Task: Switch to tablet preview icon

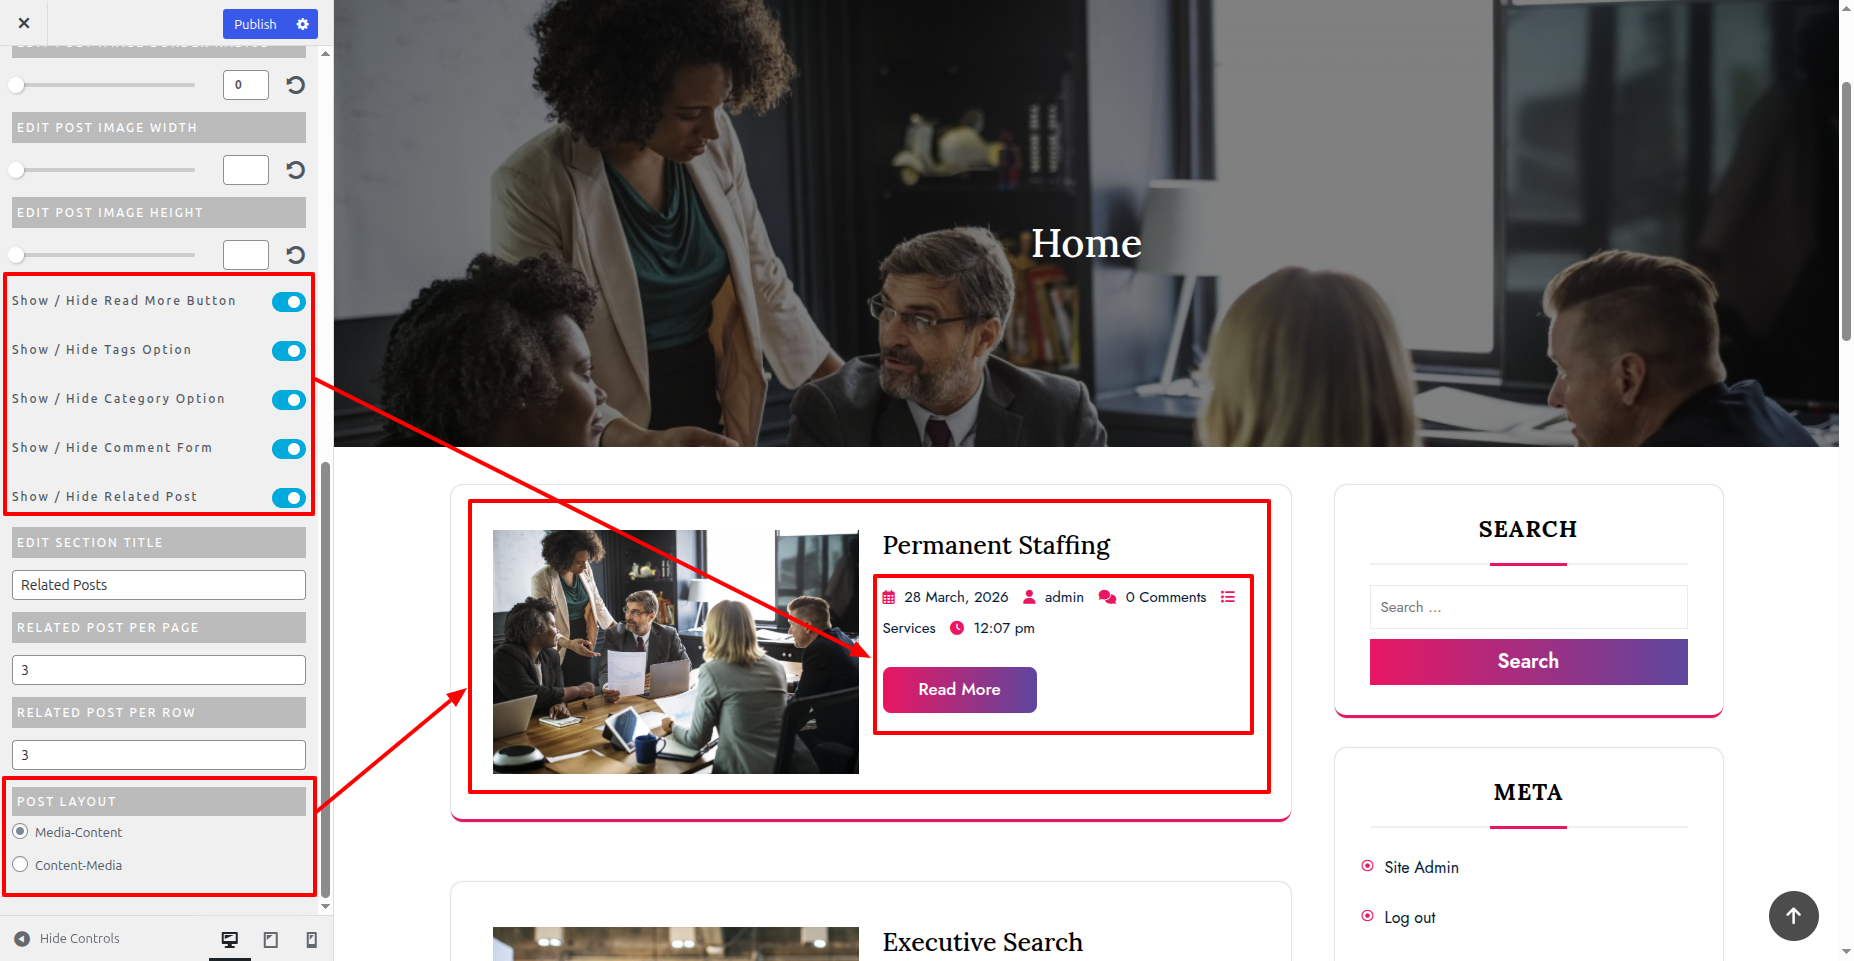Action: point(271,939)
